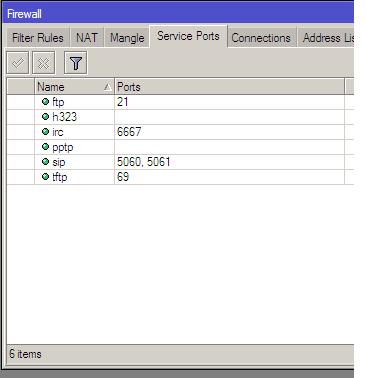Select the pptp service name

[x=63, y=147]
